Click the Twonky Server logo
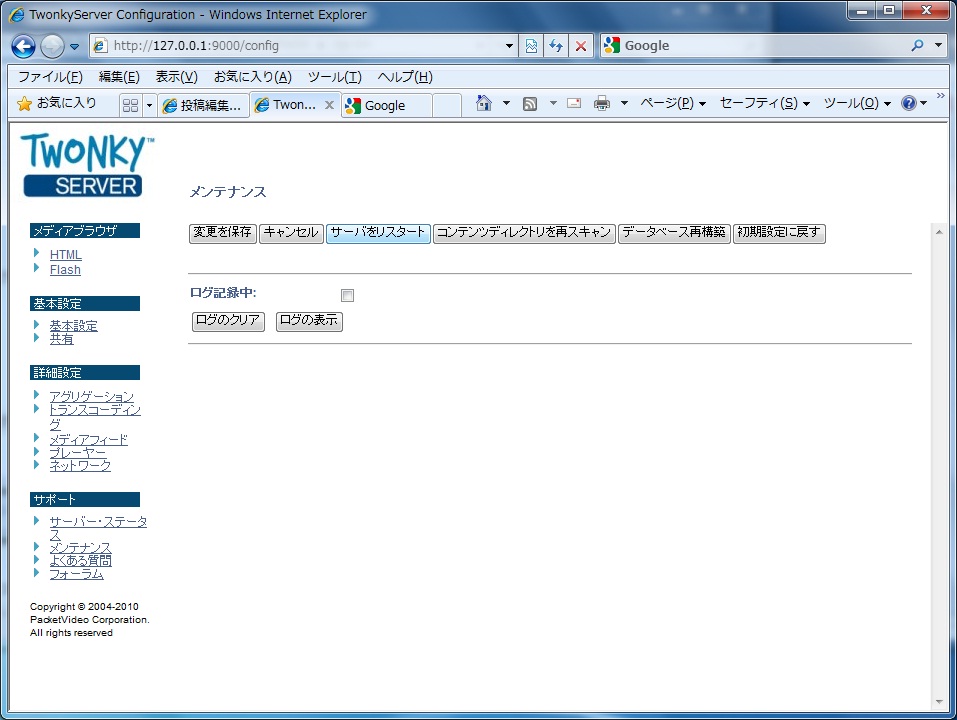The height and width of the screenshot is (720, 957). coord(86,165)
